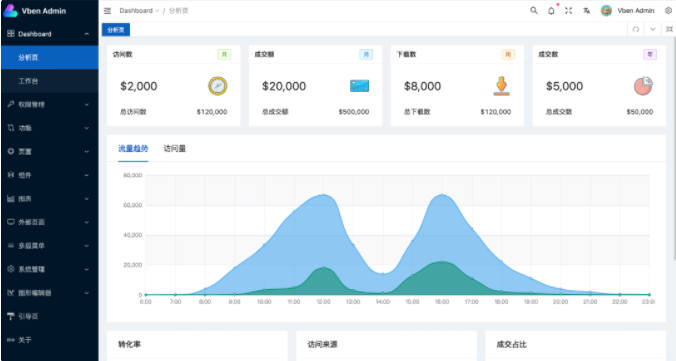
Task: Expand the 权限管理 sidebar menu
Action: click(49, 104)
